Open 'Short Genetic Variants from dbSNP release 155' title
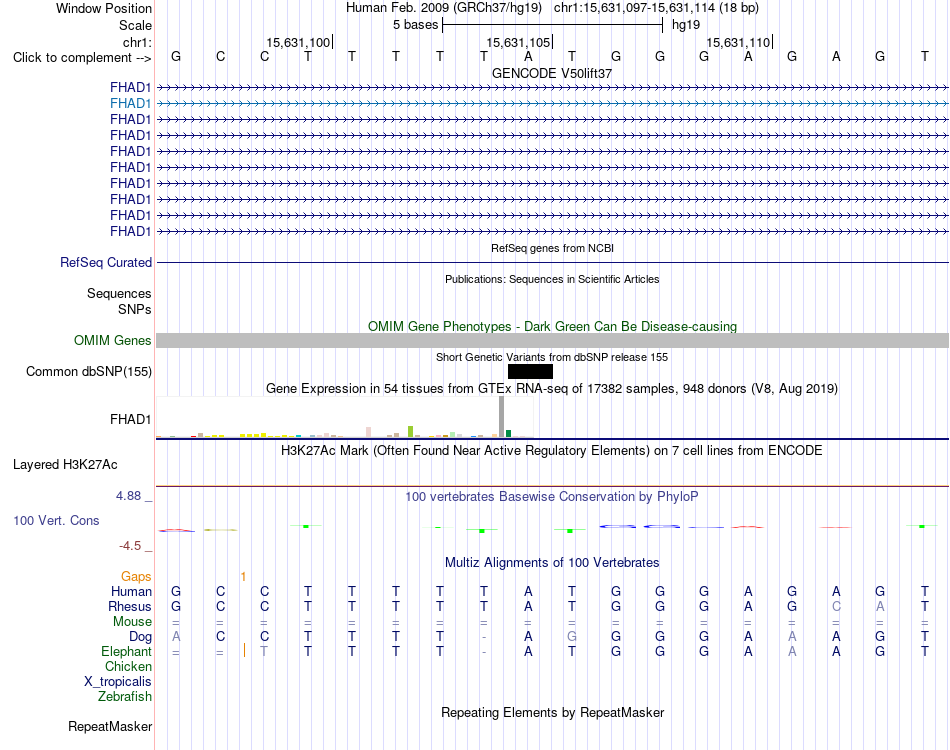The width and height of the screenshot is (950, 750). (552, 357)
